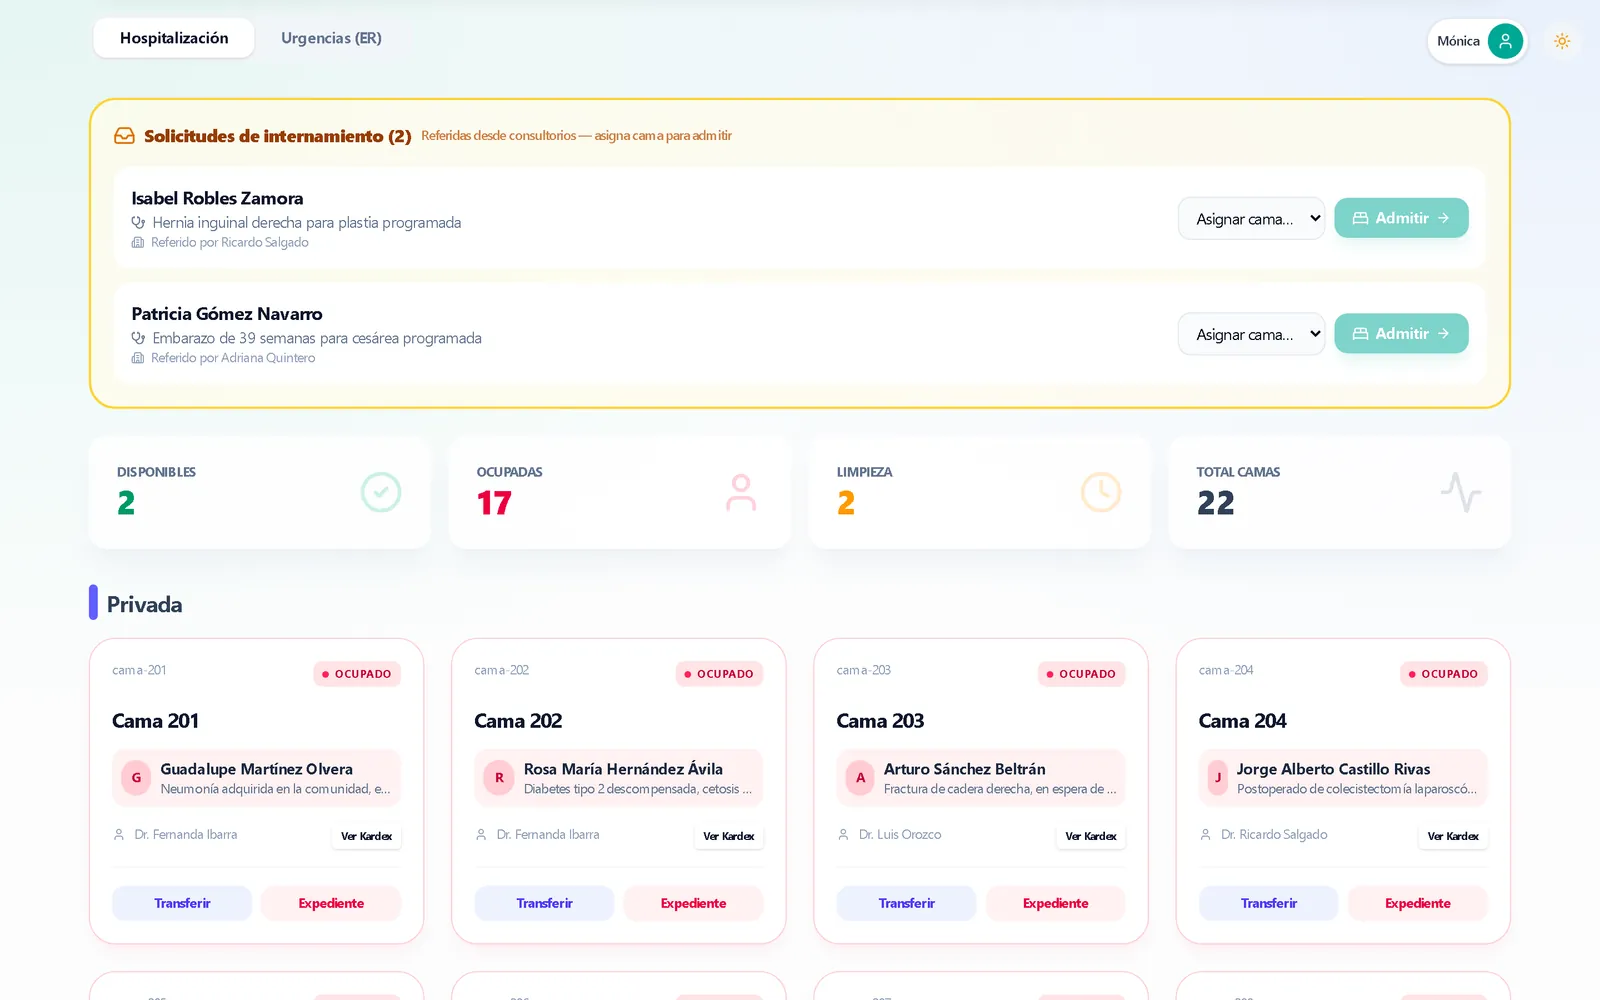Image resolution: width=1600 pixels, height=1000 pixels.
Task: Click the Mónica user name label
Action: (1458, 41)
